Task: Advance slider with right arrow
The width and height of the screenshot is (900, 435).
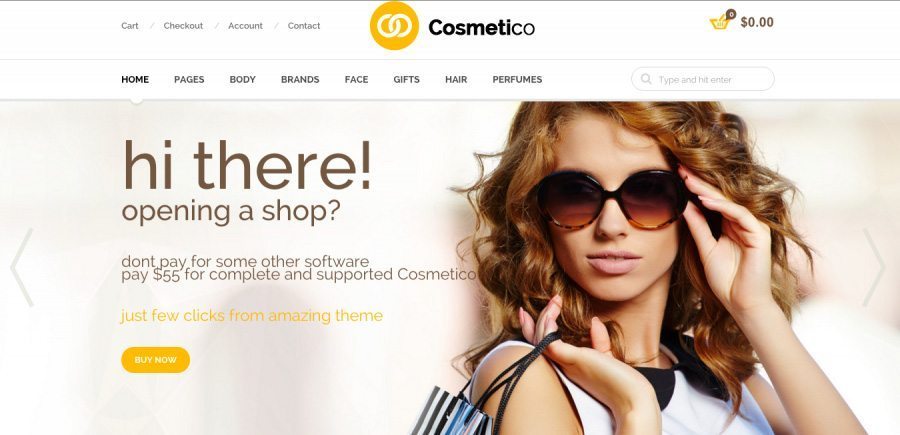Action: click(873, 267)
